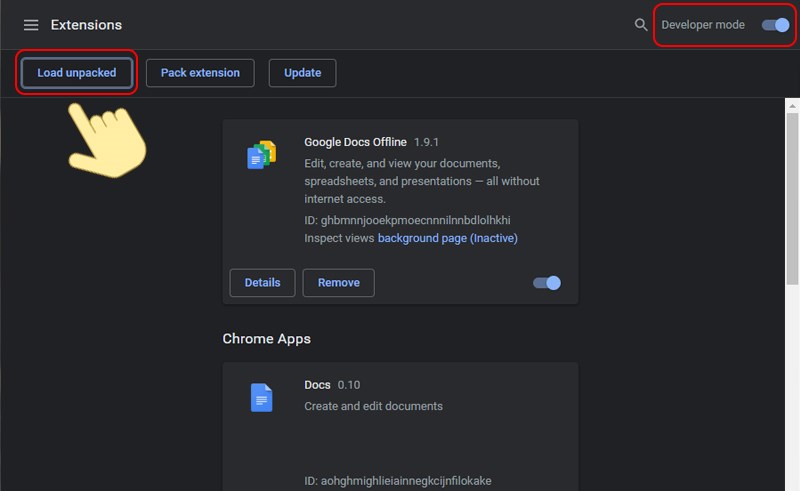Disable Developer mode toggle
Screen dimensions: 800x491
(x=775, y=25)
